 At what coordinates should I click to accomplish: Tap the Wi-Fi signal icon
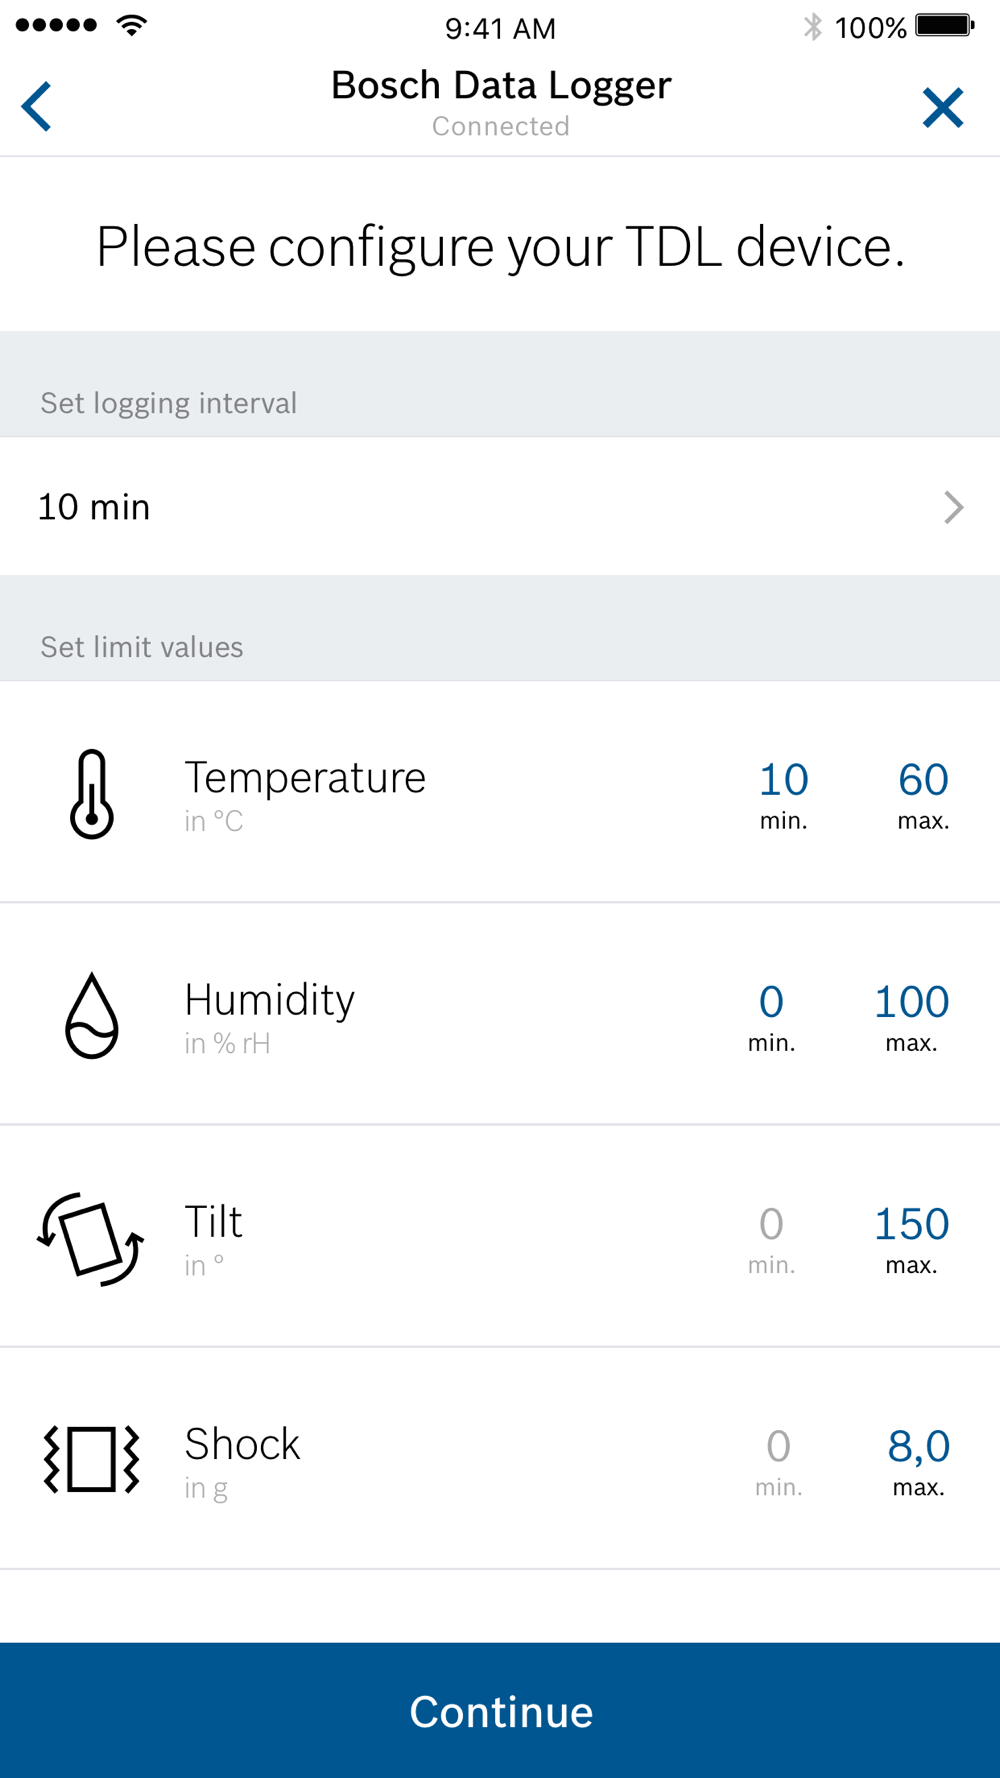[x=131, y=25]
